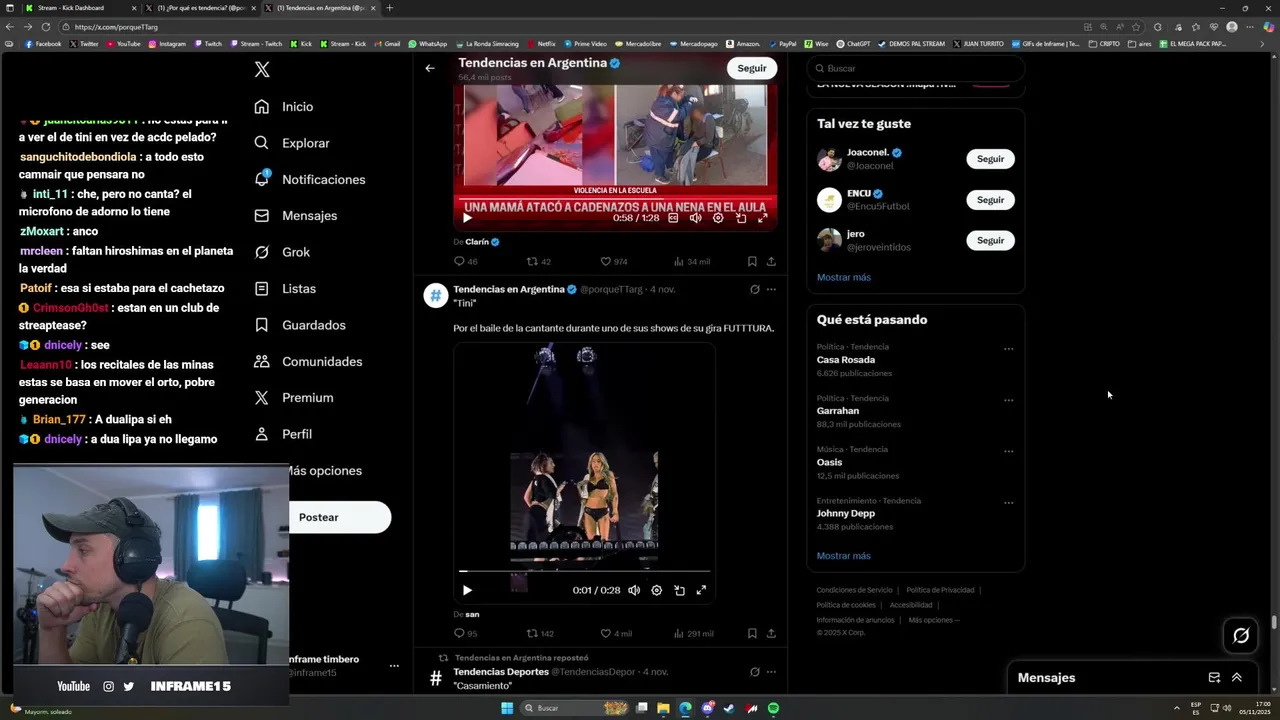Repost the Tini post showing 142
1280x720 pixels.
pos(540,633)
